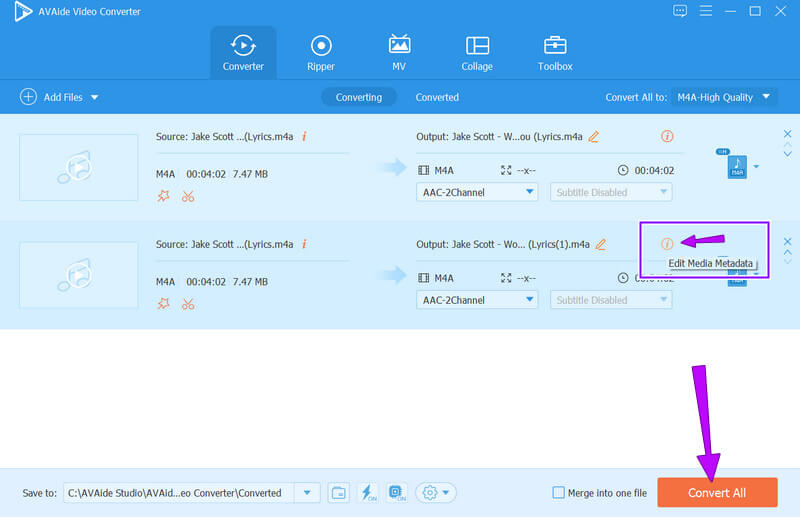Select first file's audio thumbnail
800x517 pixels.
tap(79, 167)
